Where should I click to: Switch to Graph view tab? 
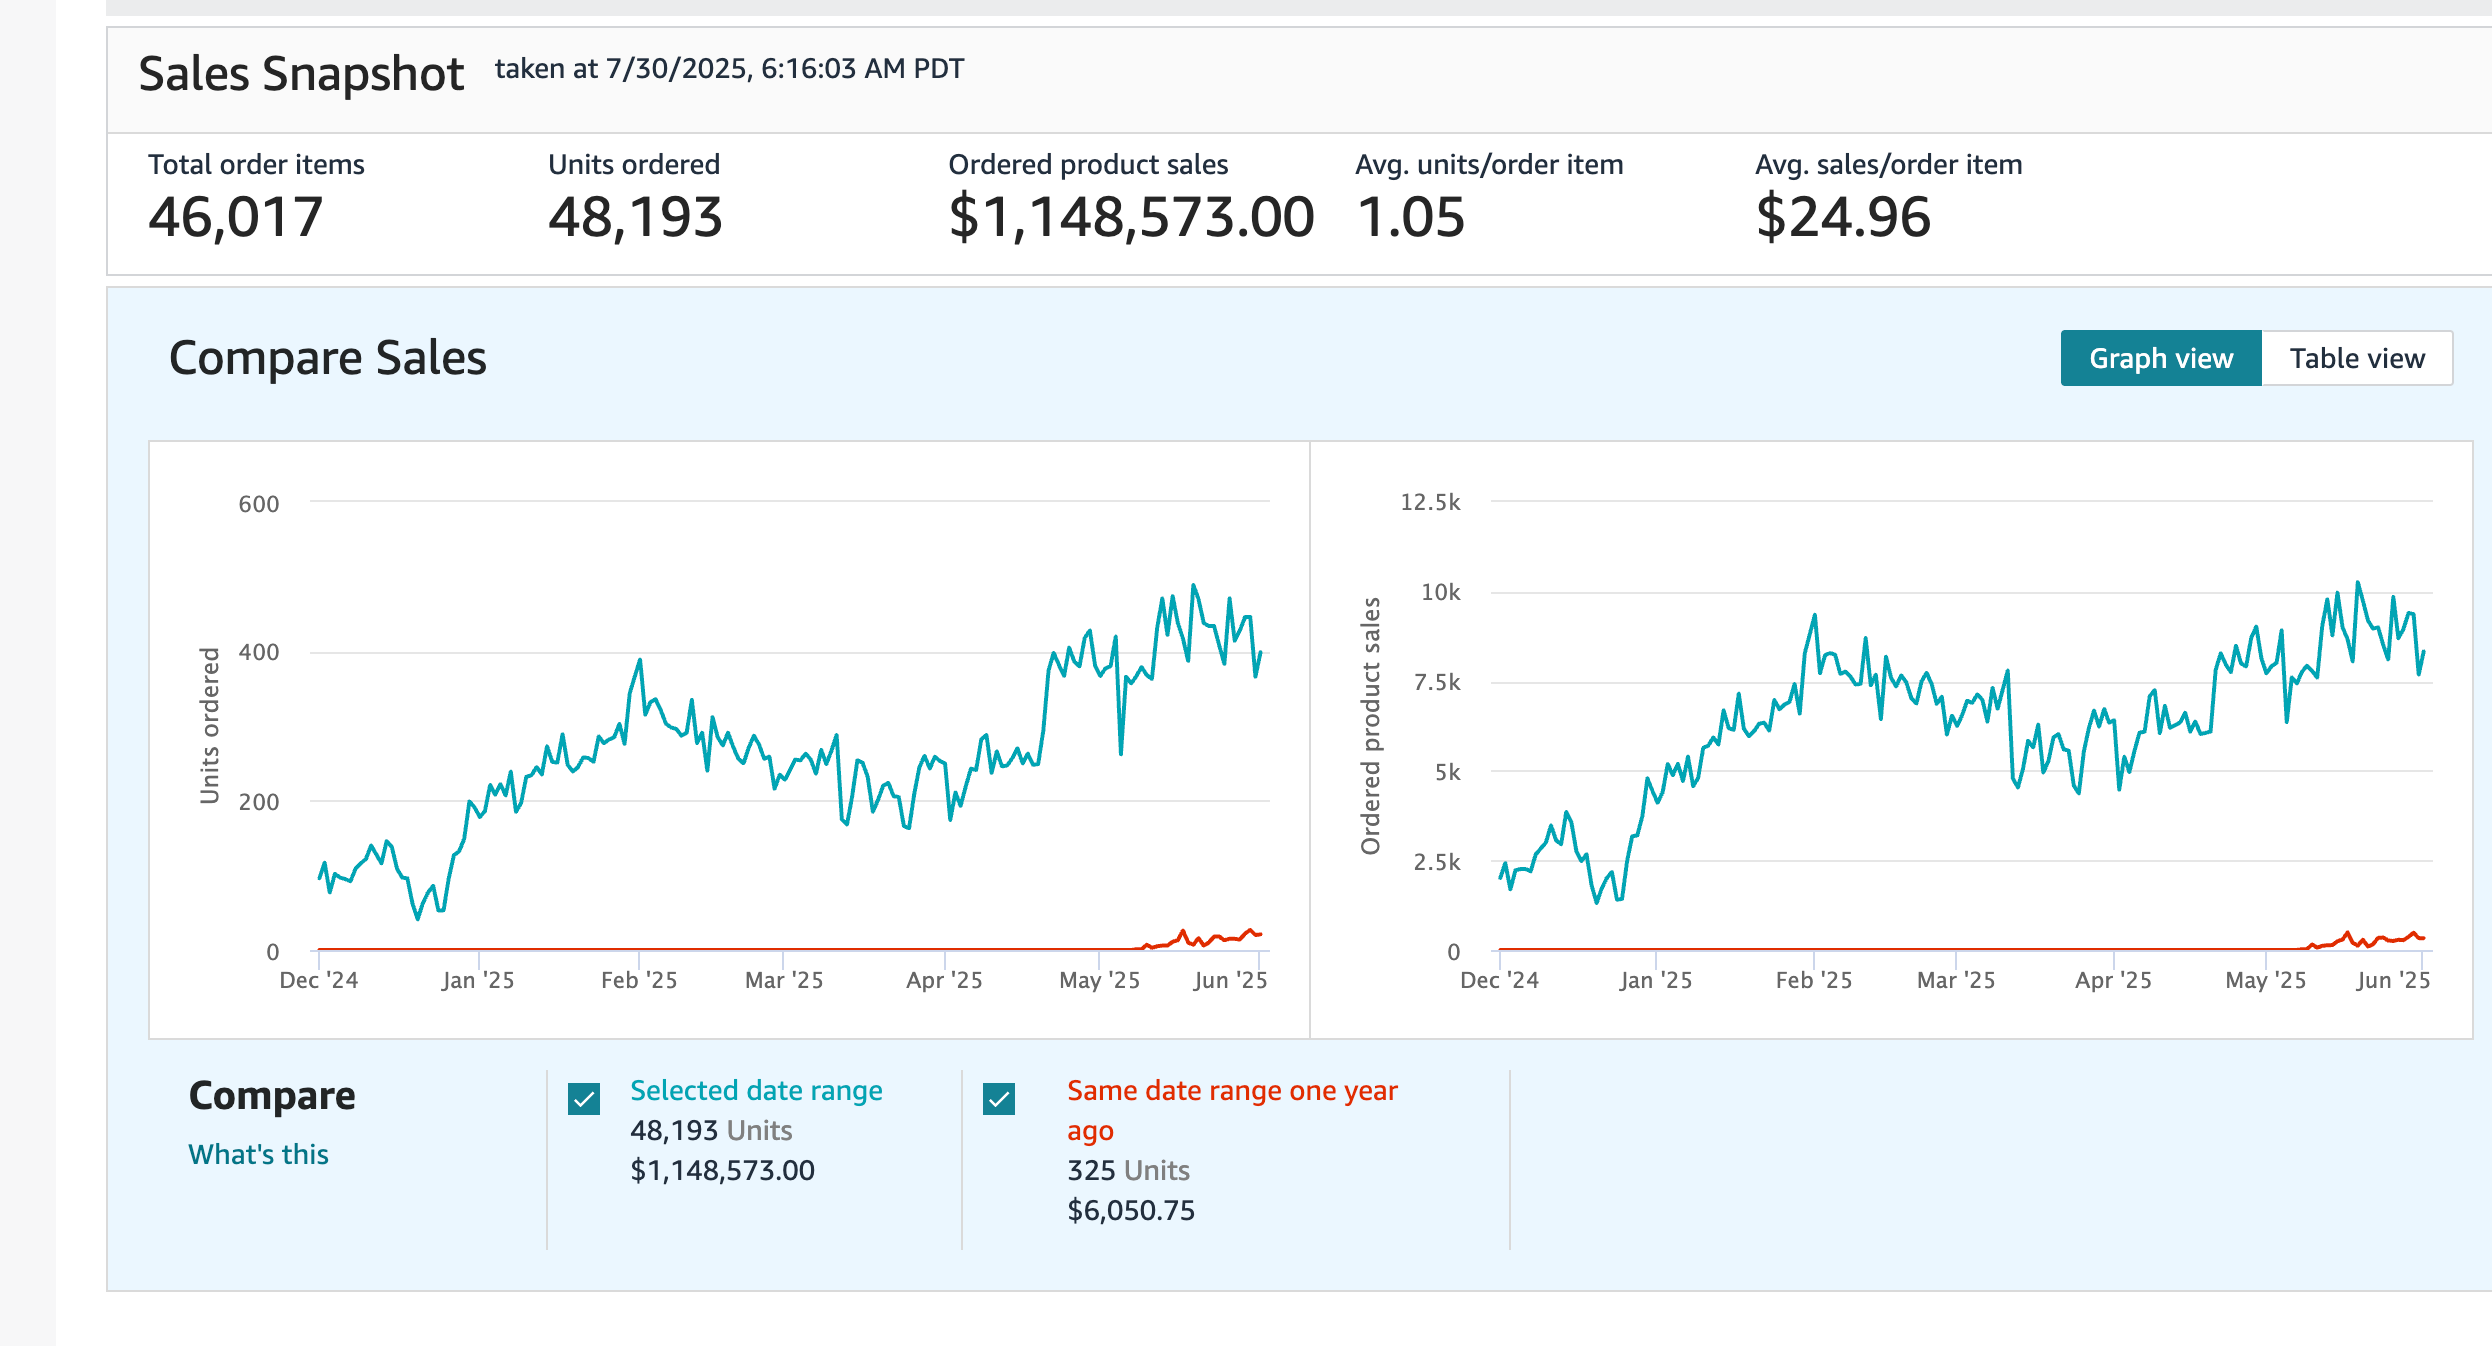point(2160,358)
